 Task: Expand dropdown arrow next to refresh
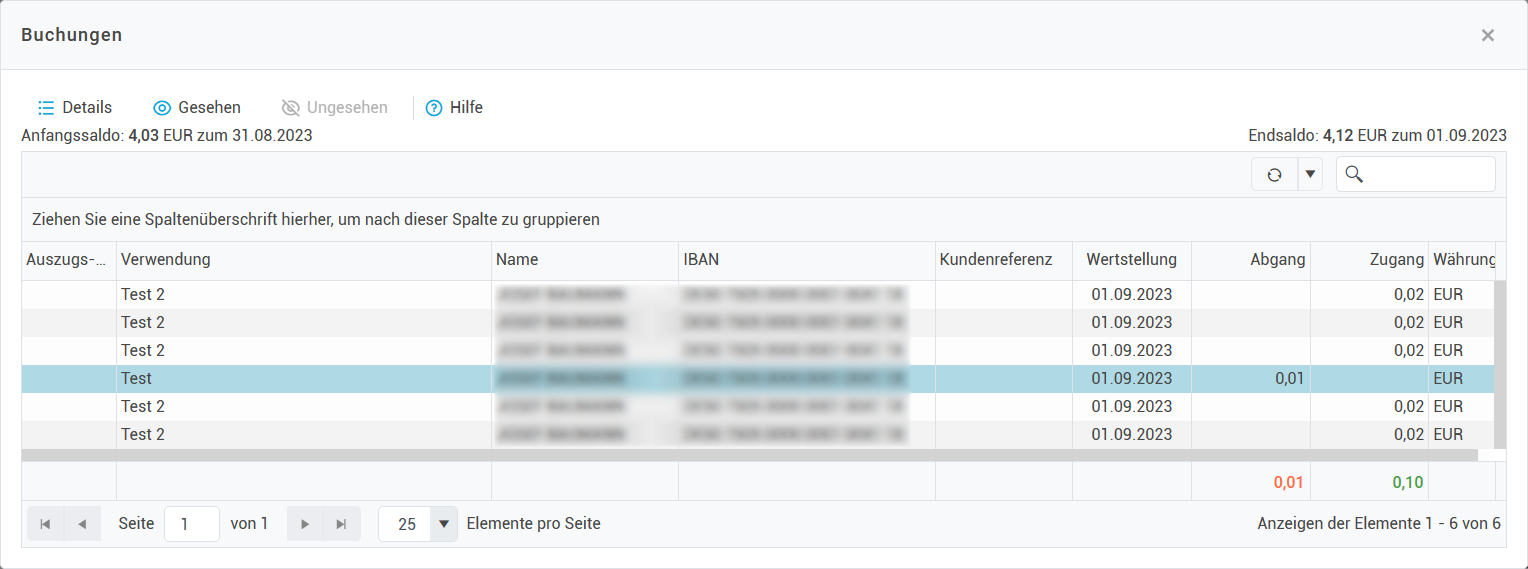(1310, 175)
